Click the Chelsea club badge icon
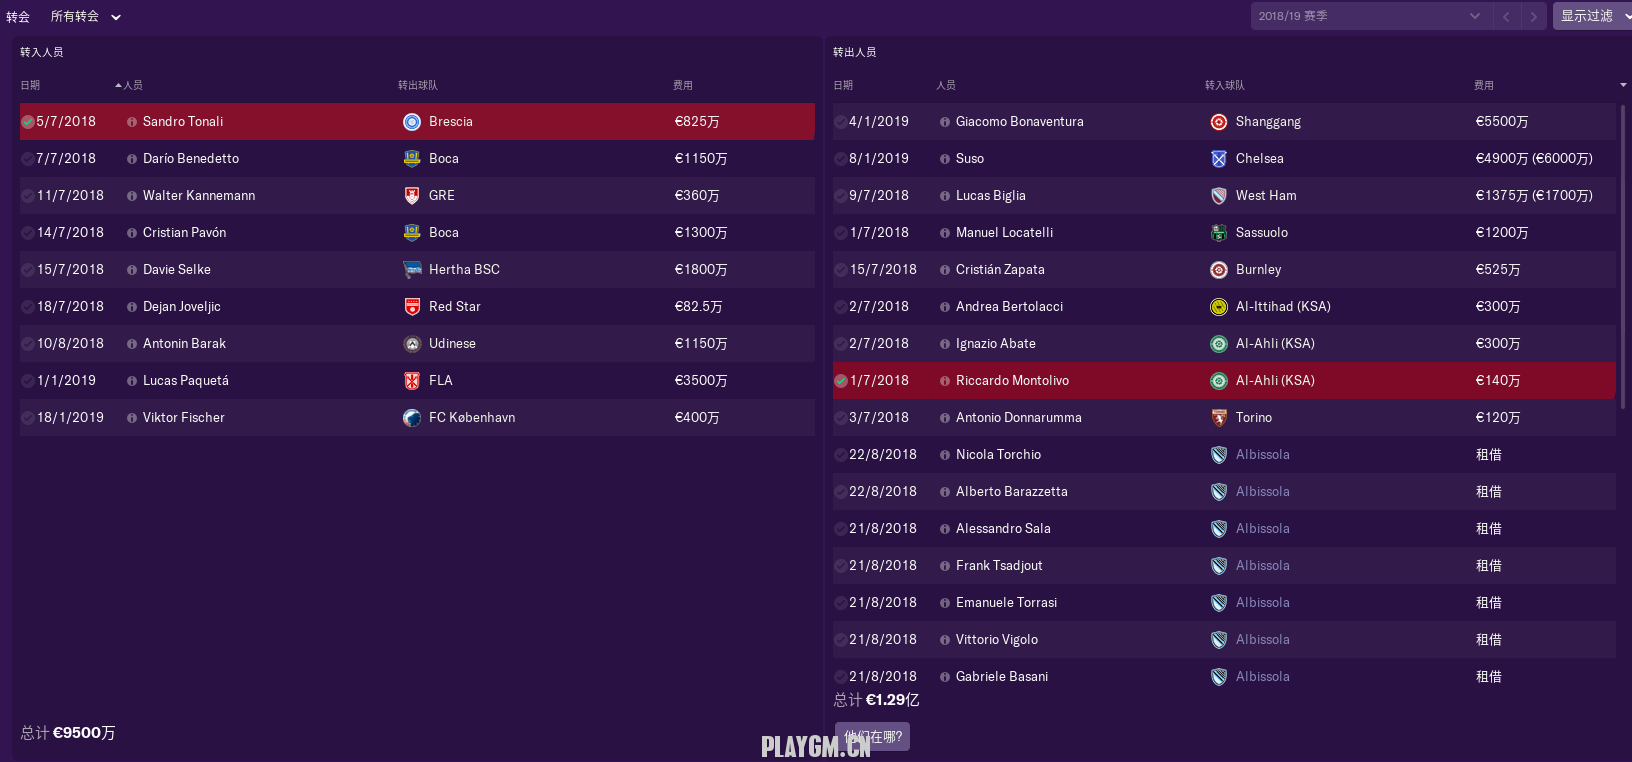This screenshot has height=762, width=1632. (1218, 159)
